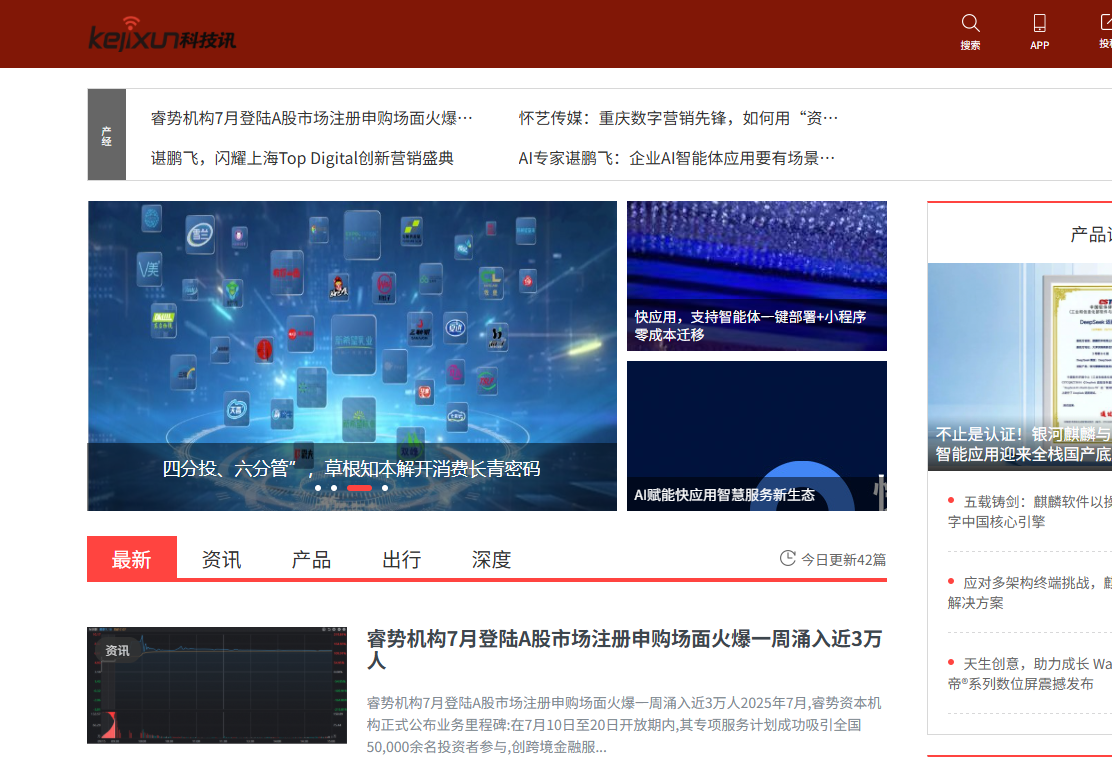The image size is (1112, 757).
Task: Select the second carousel dot
Action: coord(334,488)
